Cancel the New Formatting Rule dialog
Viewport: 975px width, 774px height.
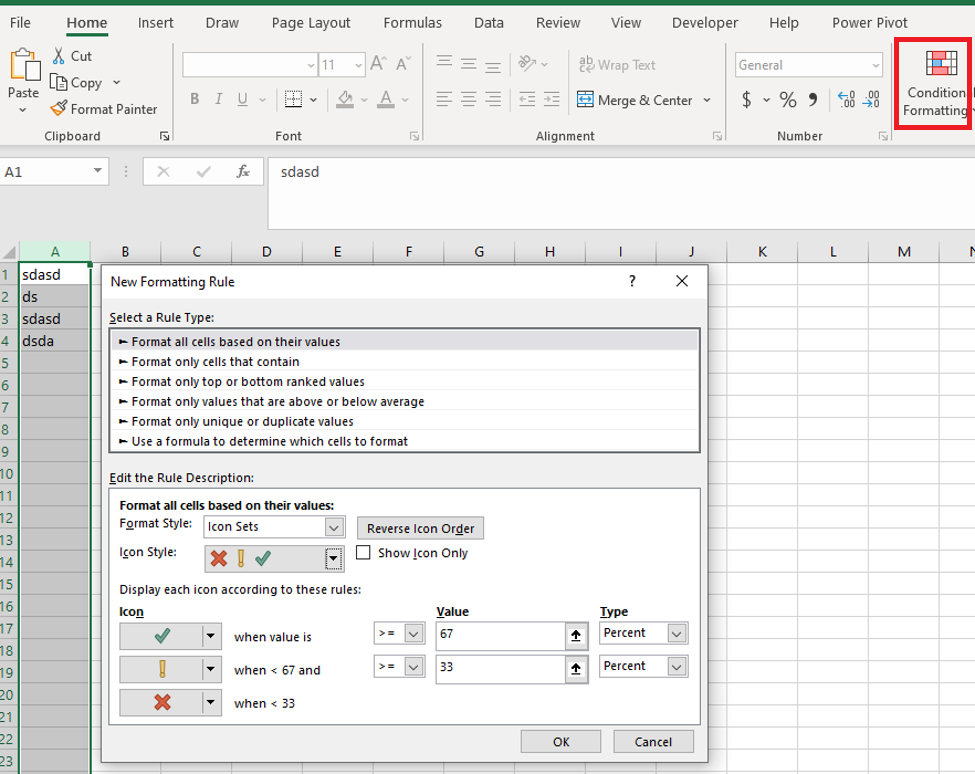point(653,741)
